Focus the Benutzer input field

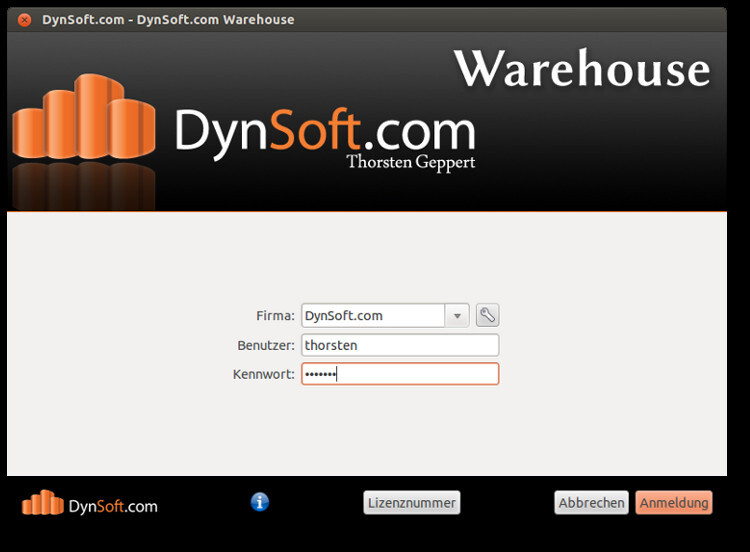pos(400,345)
